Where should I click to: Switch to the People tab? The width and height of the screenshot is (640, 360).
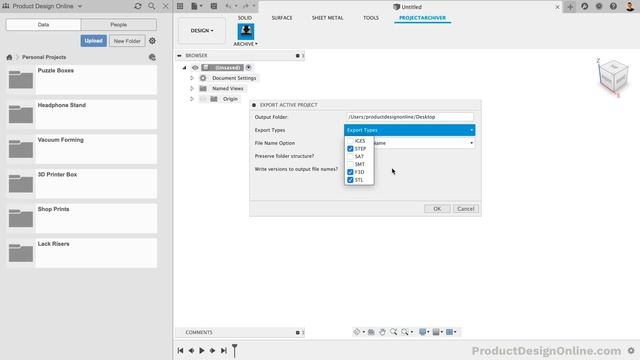[x=118, y=24]
